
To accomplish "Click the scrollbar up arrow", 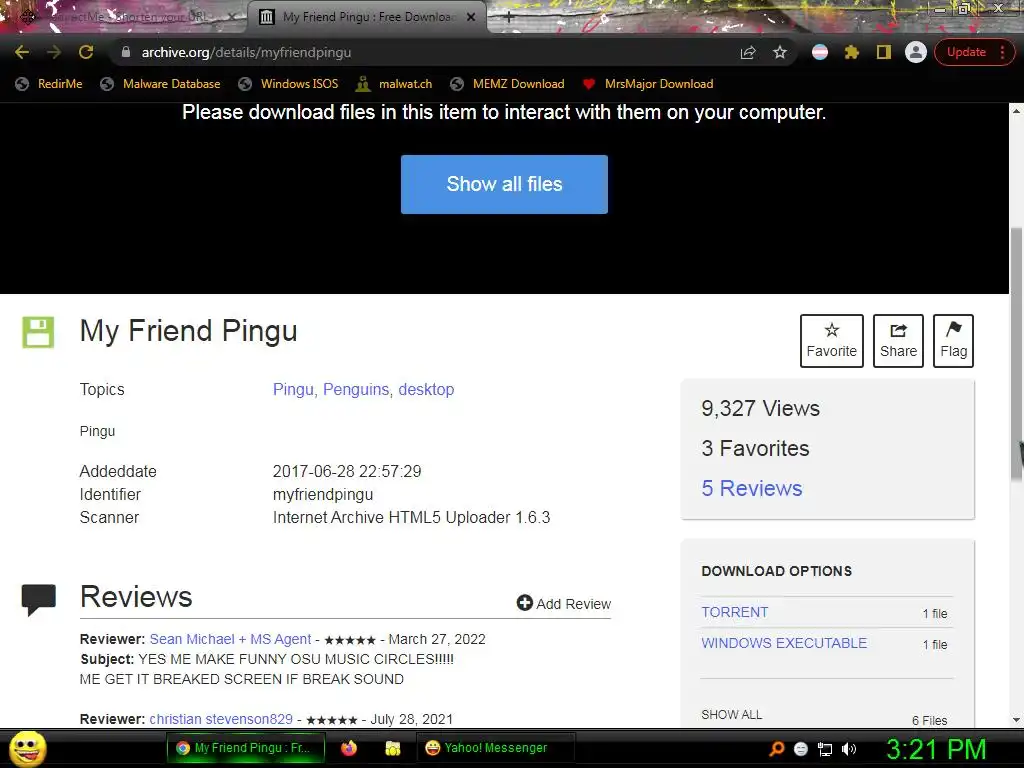I will pos(1016,110).
